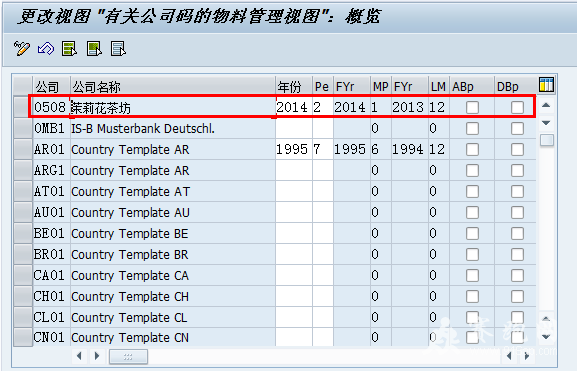Click vertical scrollbar up arrow at top
The image size is (577, 371).
pyautogui.click(x=546, y=106)
